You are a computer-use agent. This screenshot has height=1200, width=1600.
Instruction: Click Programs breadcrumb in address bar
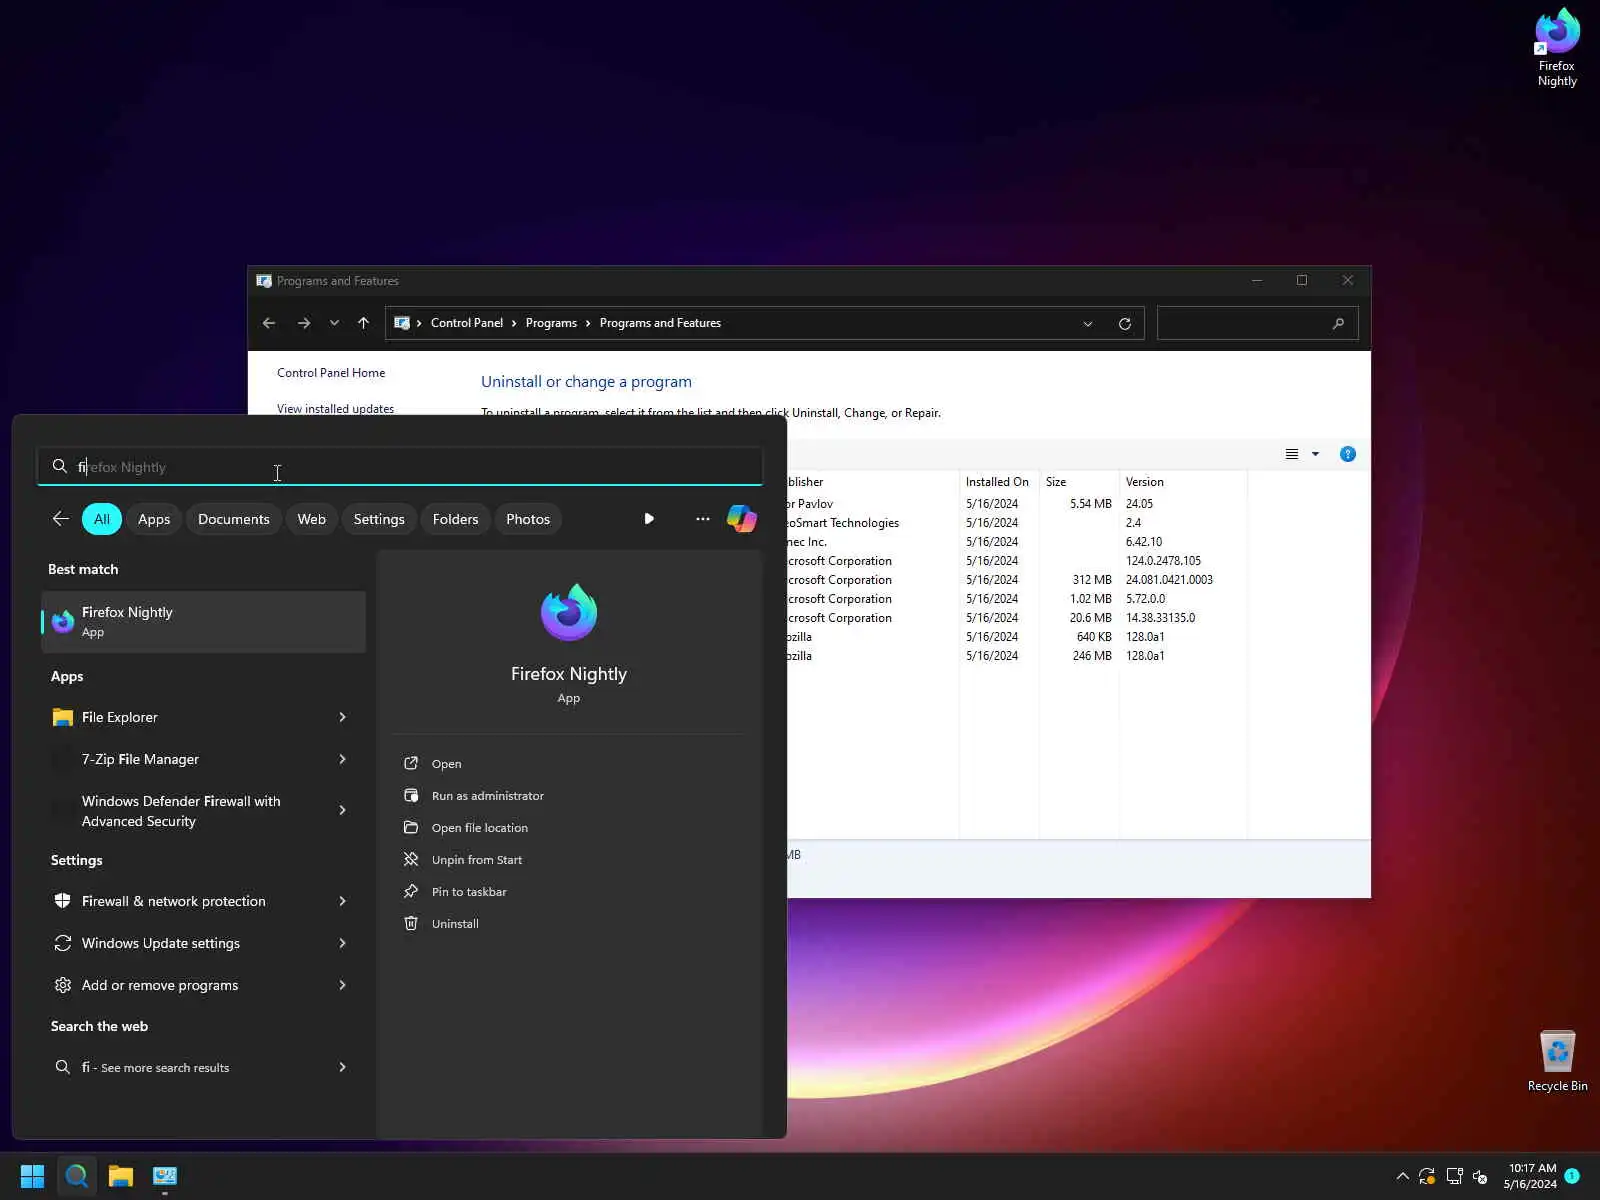551,323
